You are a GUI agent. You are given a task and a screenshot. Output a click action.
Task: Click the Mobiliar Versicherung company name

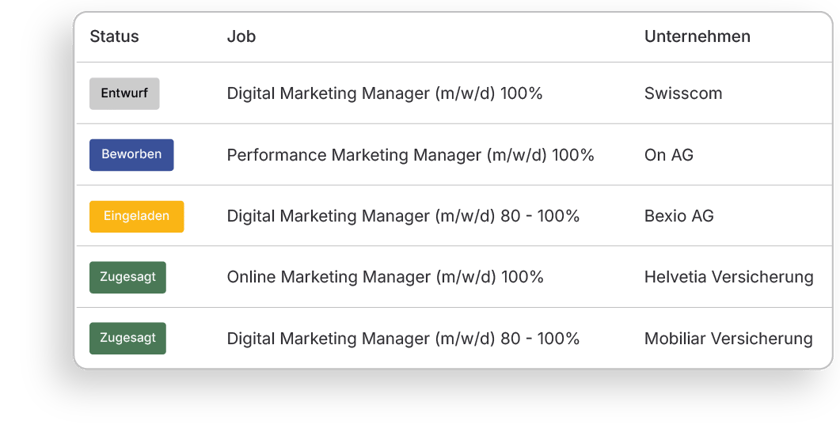[x=728, y=339]
